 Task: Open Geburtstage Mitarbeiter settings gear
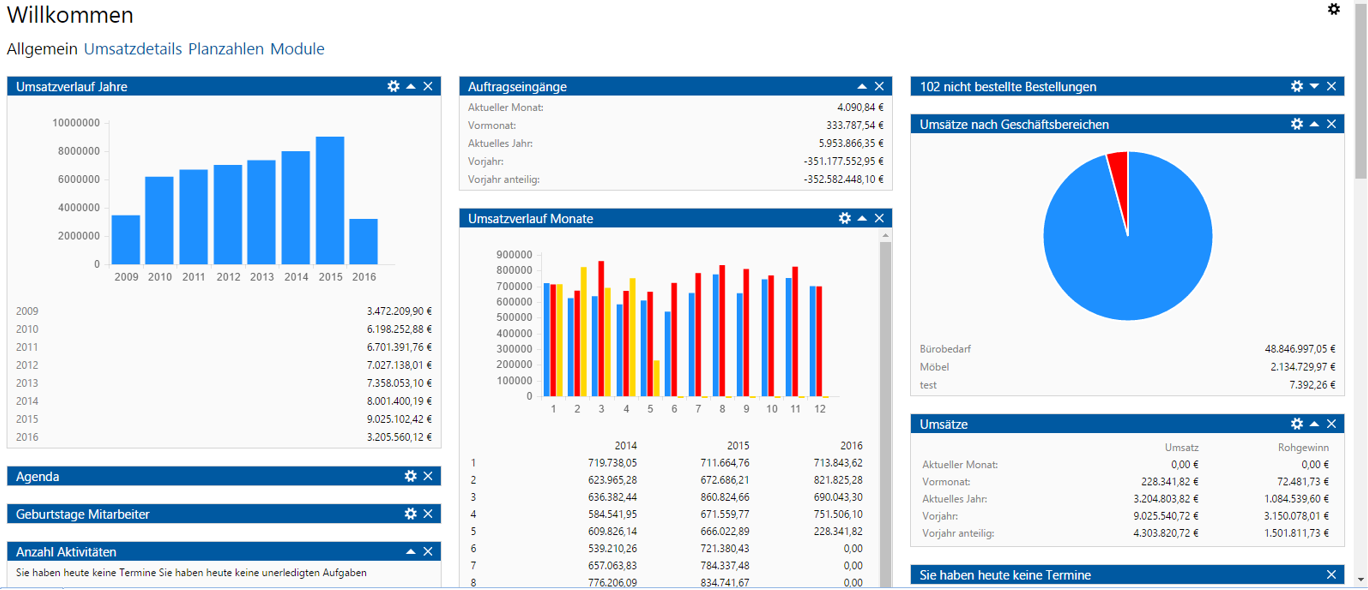click(410, 514)
